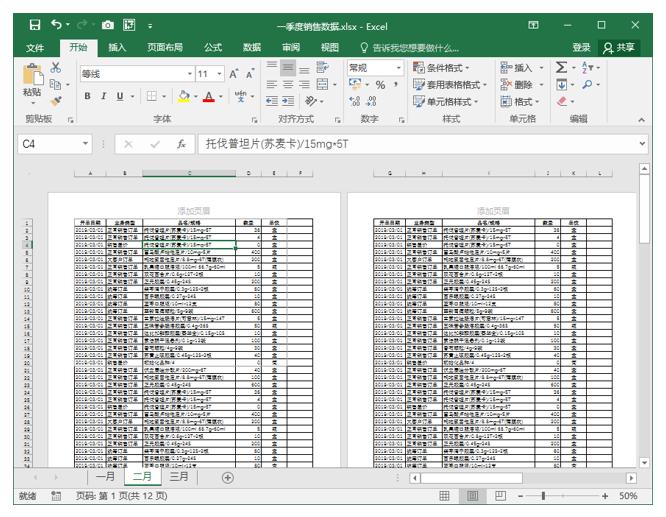
Task: Switch to the 插入 Insert tab
Action: click(117, 48)
